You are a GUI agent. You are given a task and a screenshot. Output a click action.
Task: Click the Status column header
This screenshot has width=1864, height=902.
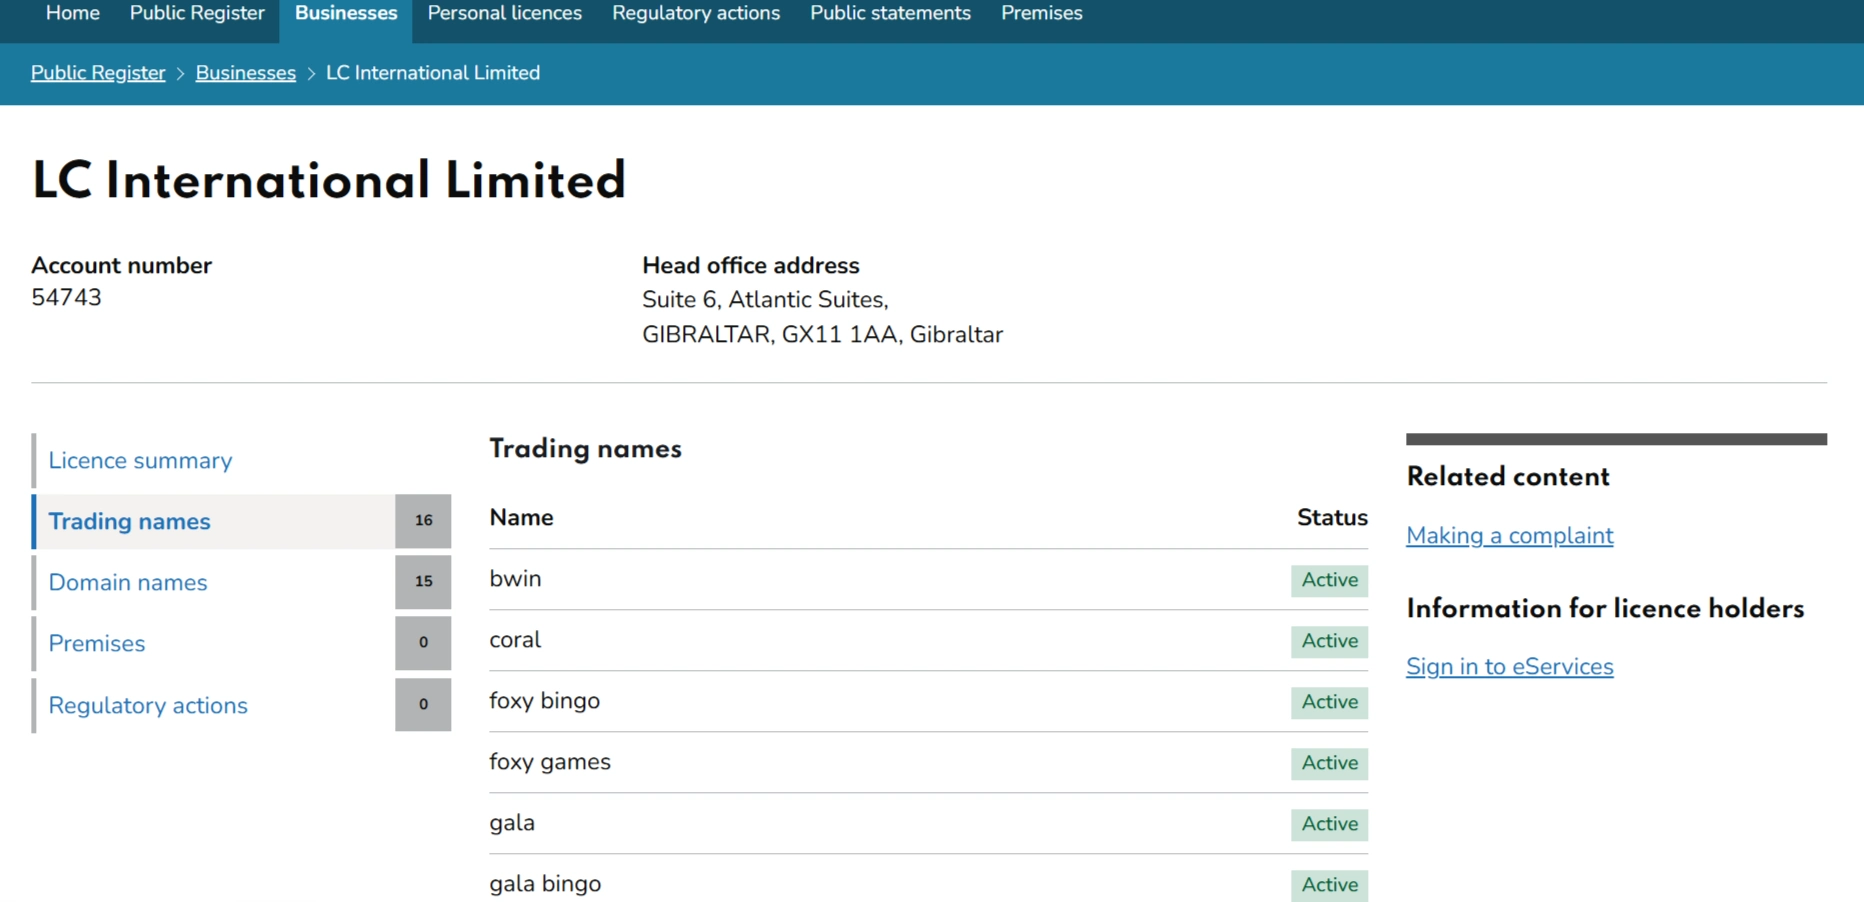1332,518
